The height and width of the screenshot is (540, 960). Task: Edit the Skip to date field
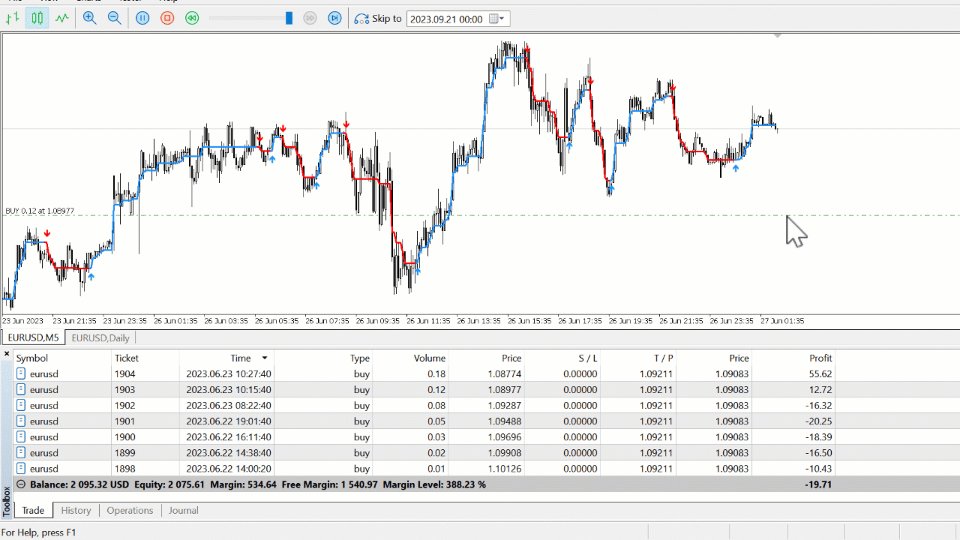pos(447,19)
